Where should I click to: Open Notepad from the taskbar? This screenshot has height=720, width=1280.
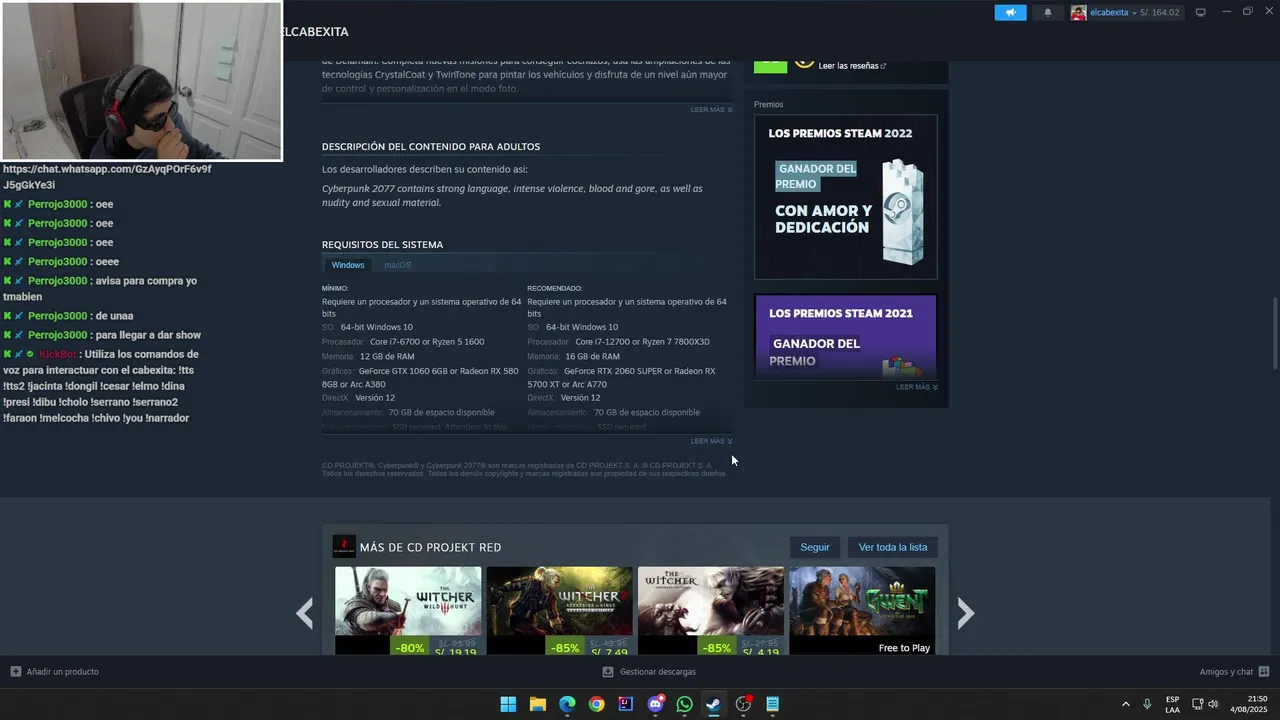(x=772, y=704)
